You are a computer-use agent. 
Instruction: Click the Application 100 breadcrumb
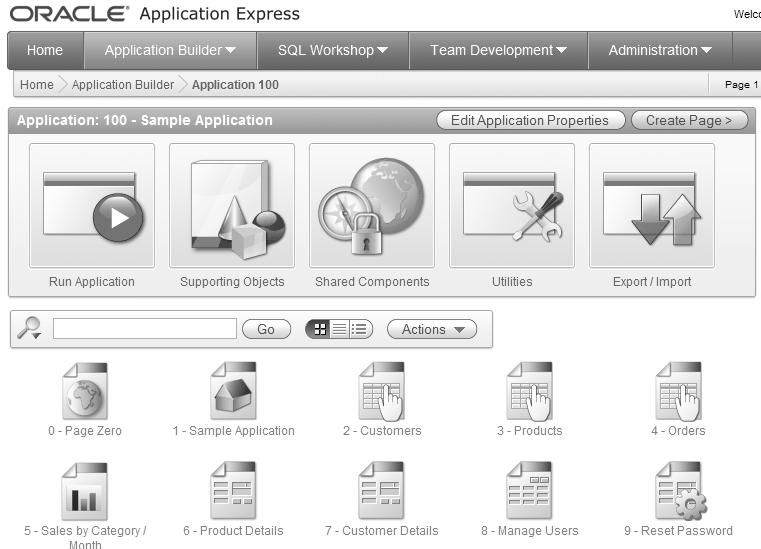(235, 84)
